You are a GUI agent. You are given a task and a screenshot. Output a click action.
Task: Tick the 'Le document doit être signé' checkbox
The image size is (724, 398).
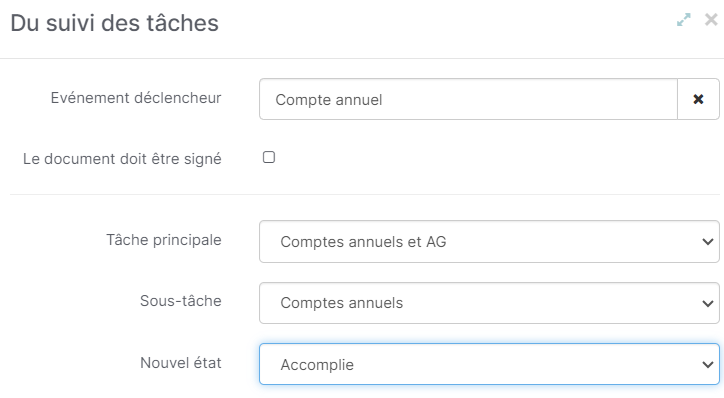pyautogui.click(x=269, y=157)
